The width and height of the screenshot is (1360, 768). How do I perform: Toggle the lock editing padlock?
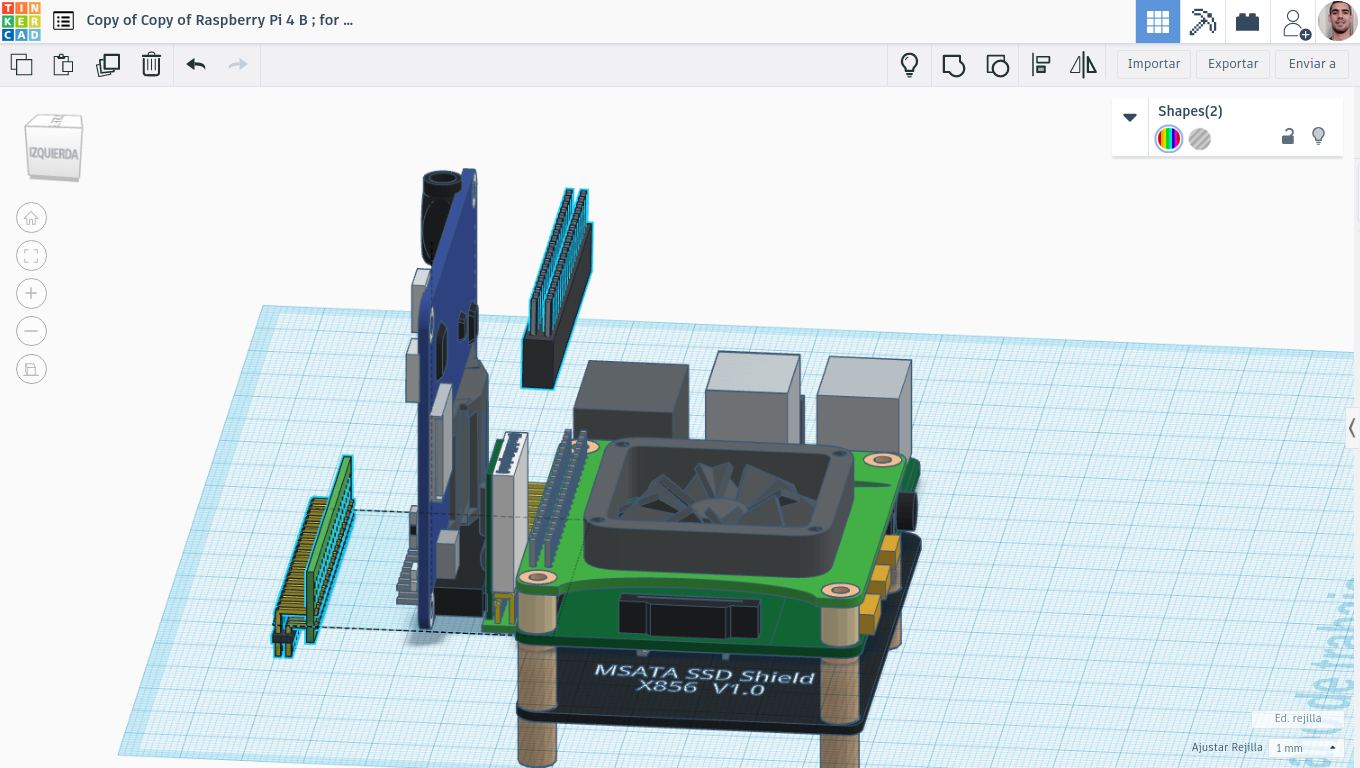pyautogui.click(x=1288, y=137)
